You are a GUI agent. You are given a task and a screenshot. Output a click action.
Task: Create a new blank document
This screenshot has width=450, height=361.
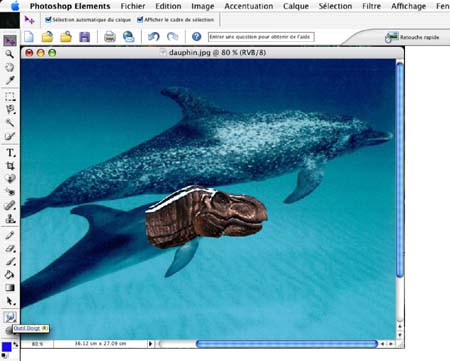[x=29, y=37]
